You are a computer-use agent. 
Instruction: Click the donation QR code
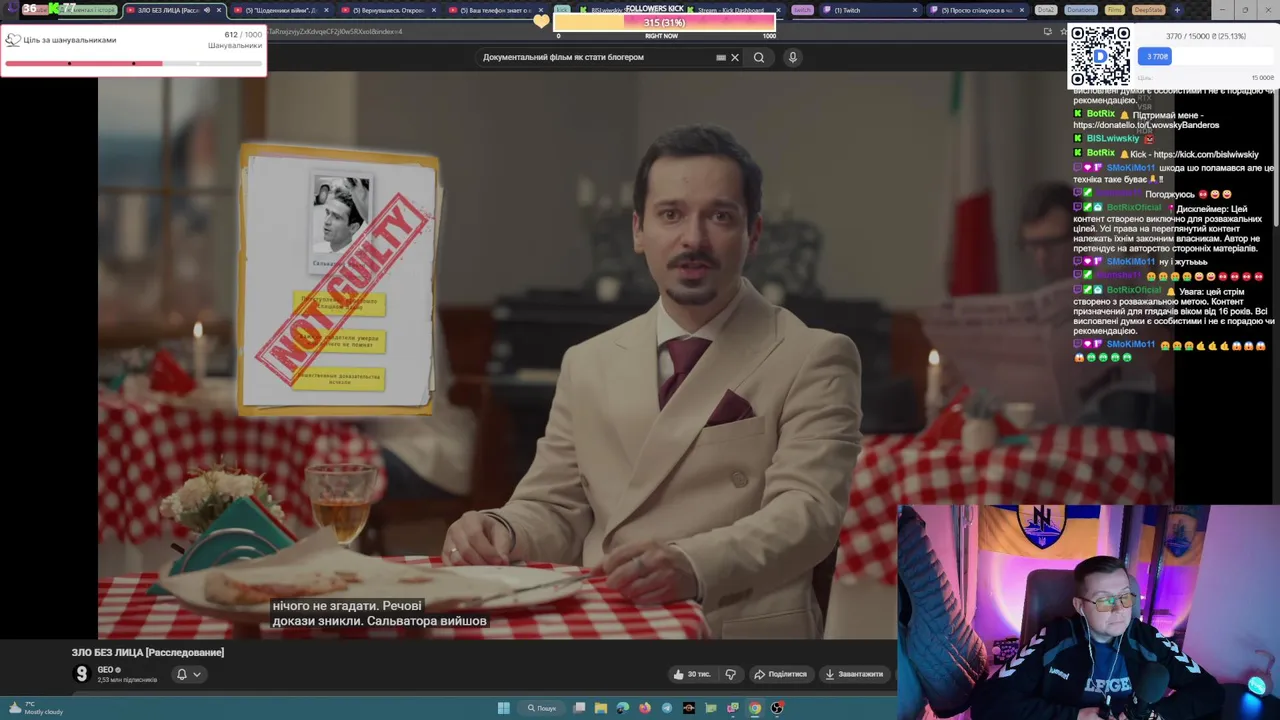1100,56
